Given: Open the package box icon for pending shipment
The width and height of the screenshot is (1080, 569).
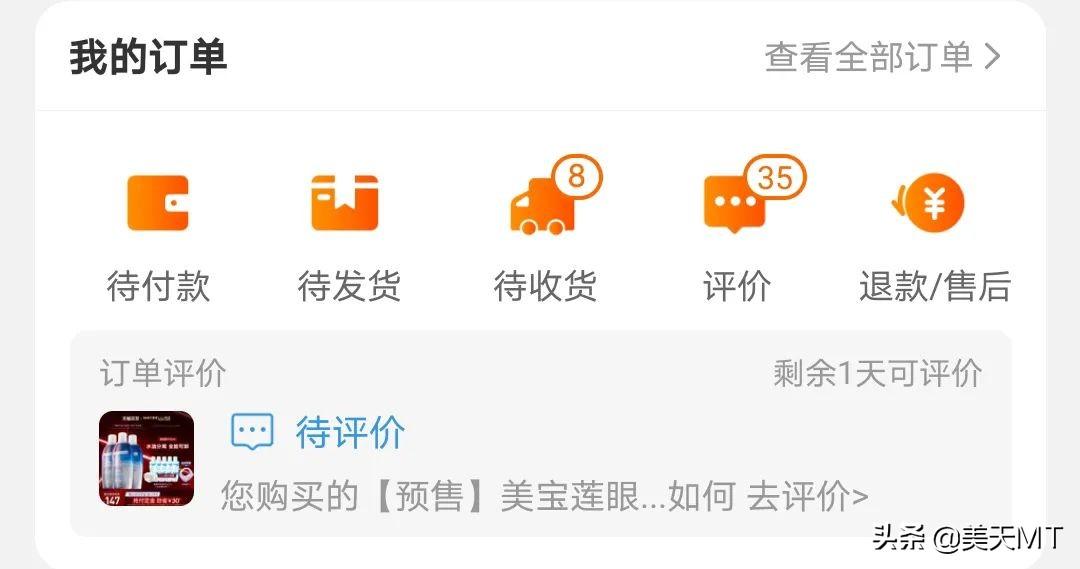Looking at the screenshot, I should pos(344,203).
